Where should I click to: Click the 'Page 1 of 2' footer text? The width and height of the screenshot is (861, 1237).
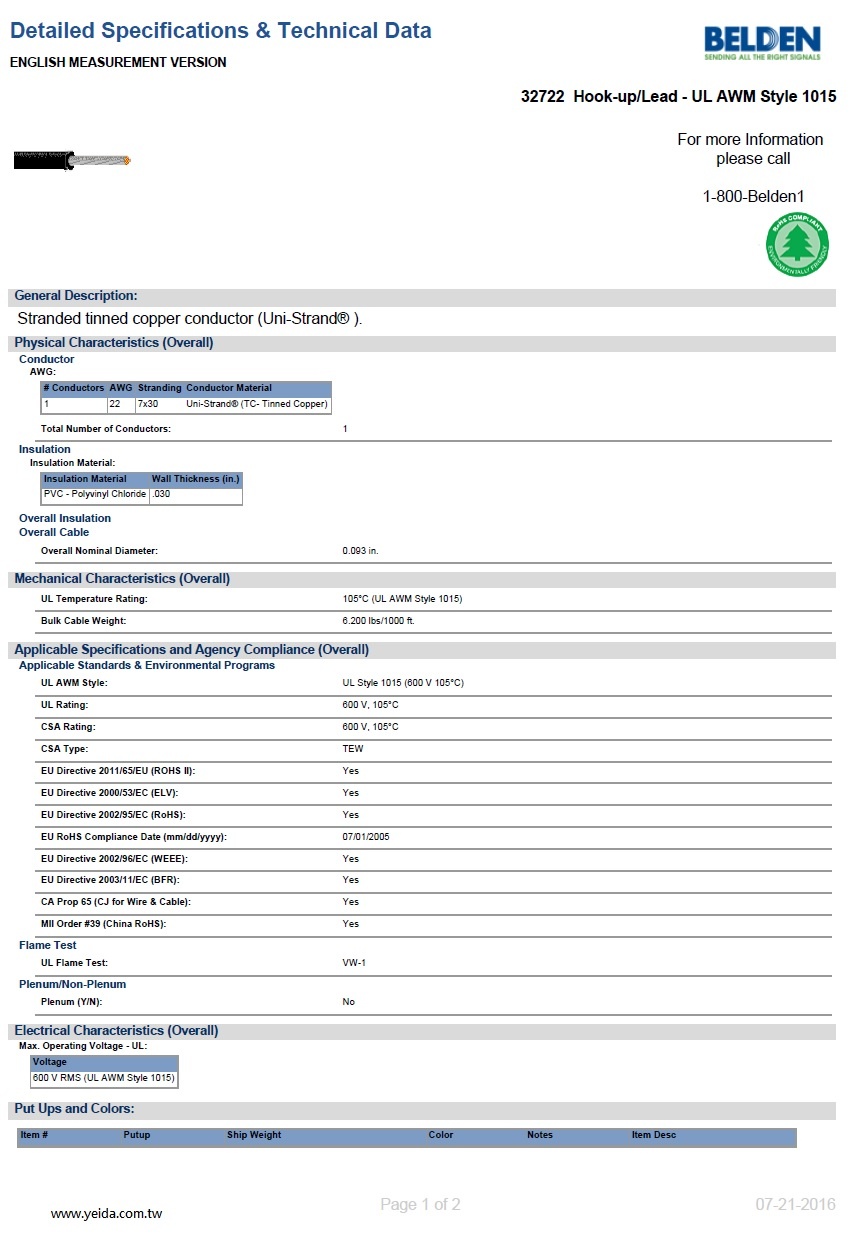point(420,1205)
